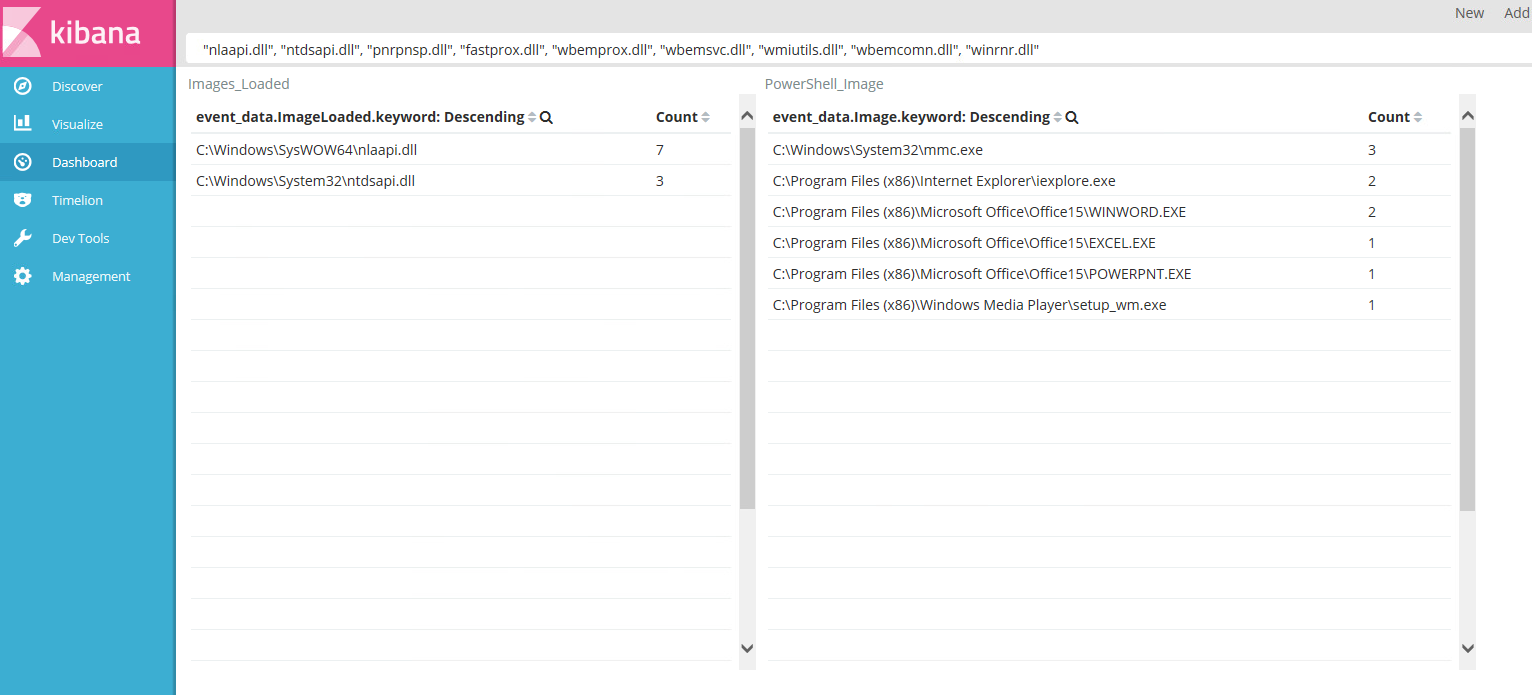Select C:\Windows\System32\mmc.exe row
Viewport: 1532px width, 695px height.
point(1109,149)
